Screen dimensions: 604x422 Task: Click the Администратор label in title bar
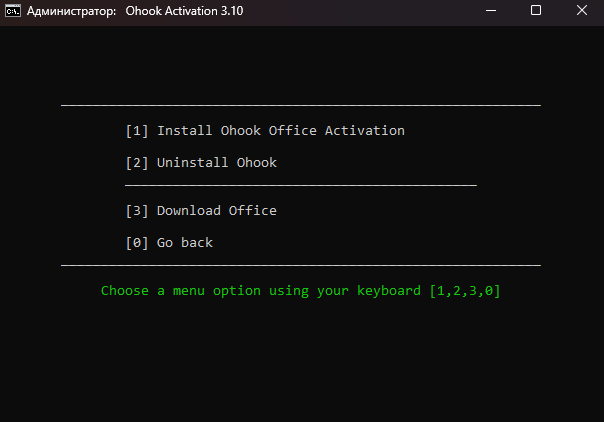[74, 11]
